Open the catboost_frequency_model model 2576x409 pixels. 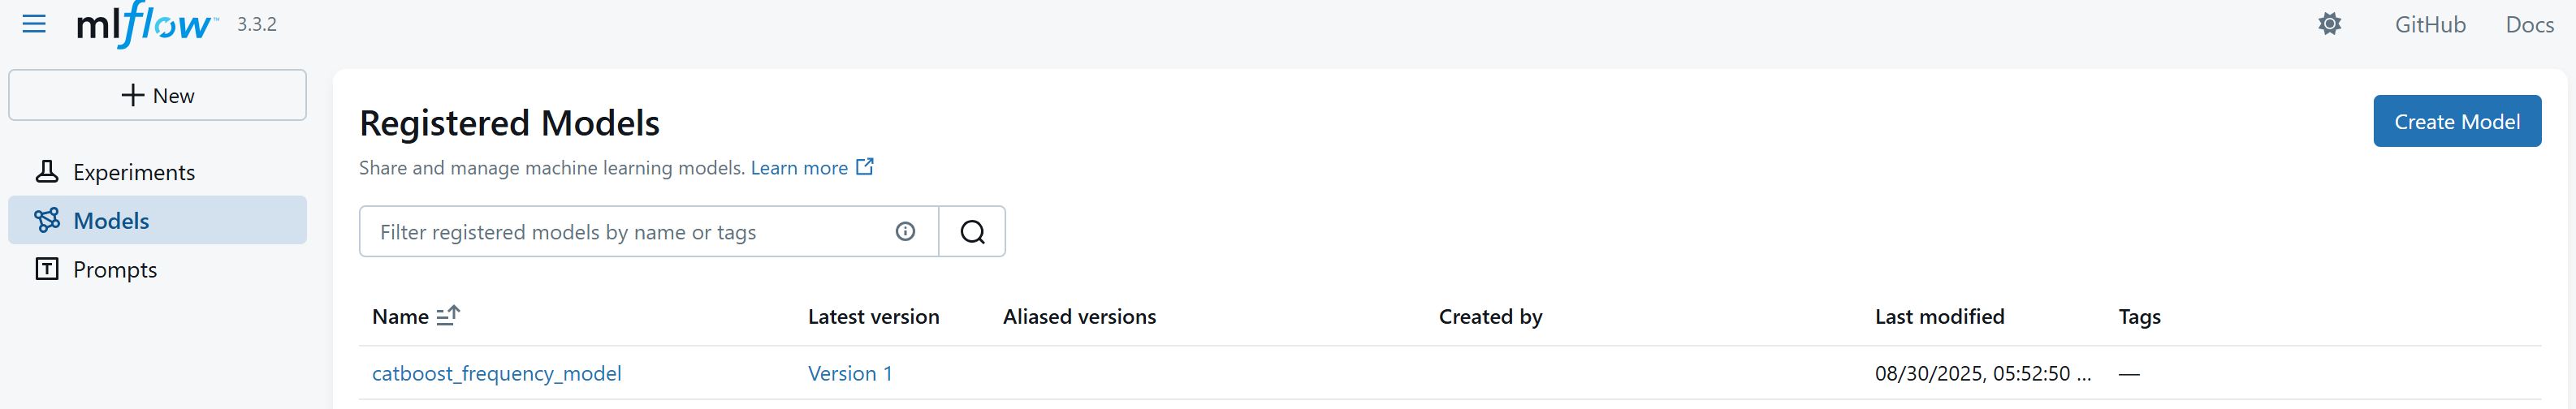(497, 373)
